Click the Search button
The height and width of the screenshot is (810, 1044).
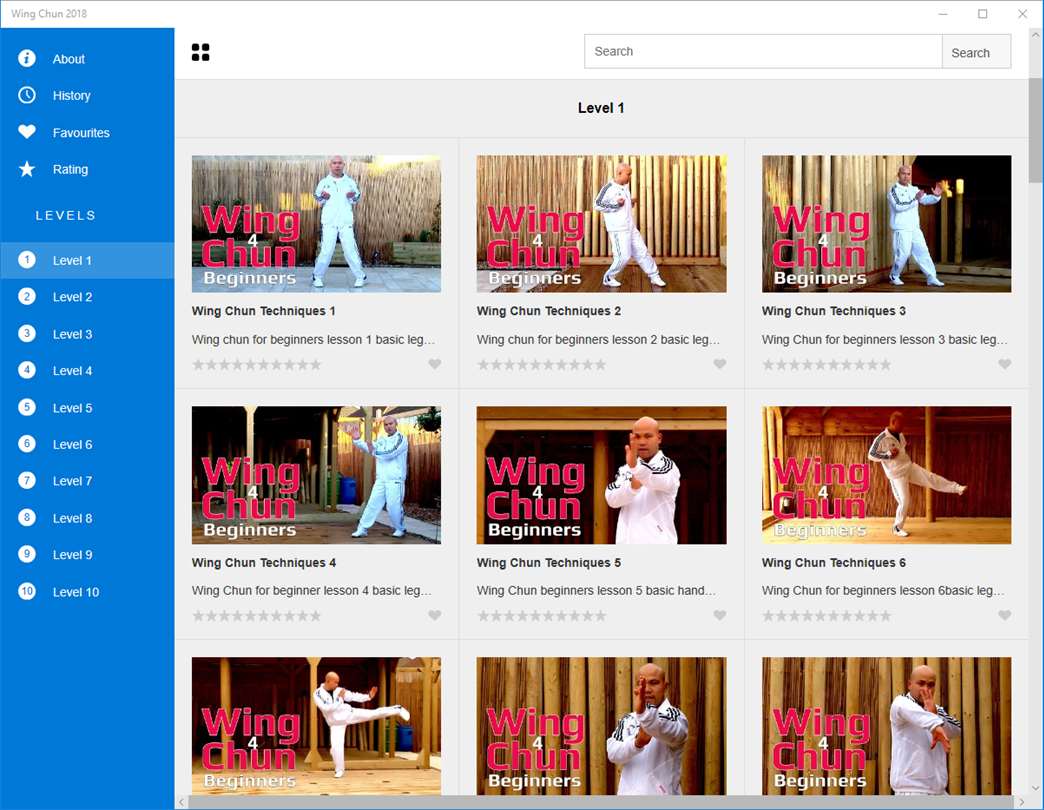coord(976,52)
